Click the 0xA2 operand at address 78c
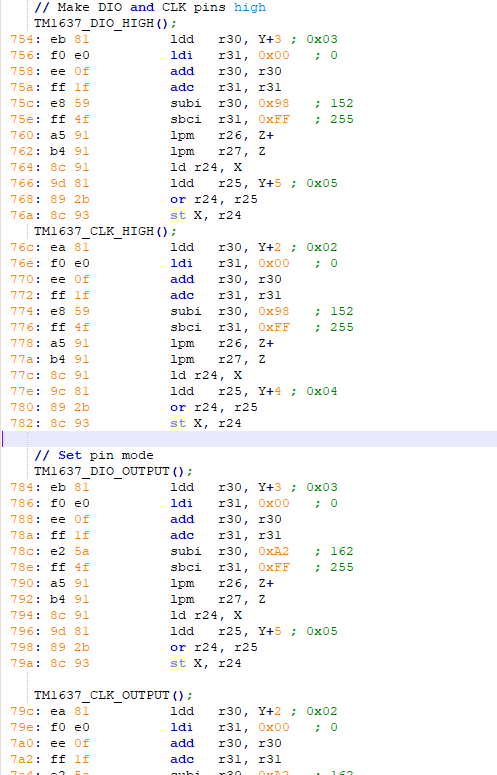497x775 pixels. pyautogui.click(x=274, y=551)
